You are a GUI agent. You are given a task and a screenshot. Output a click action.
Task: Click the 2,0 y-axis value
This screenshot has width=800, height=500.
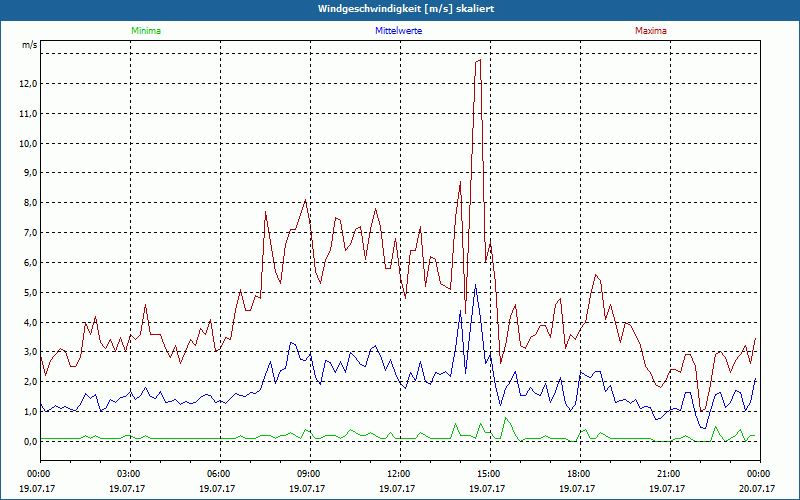pos(30,382)
